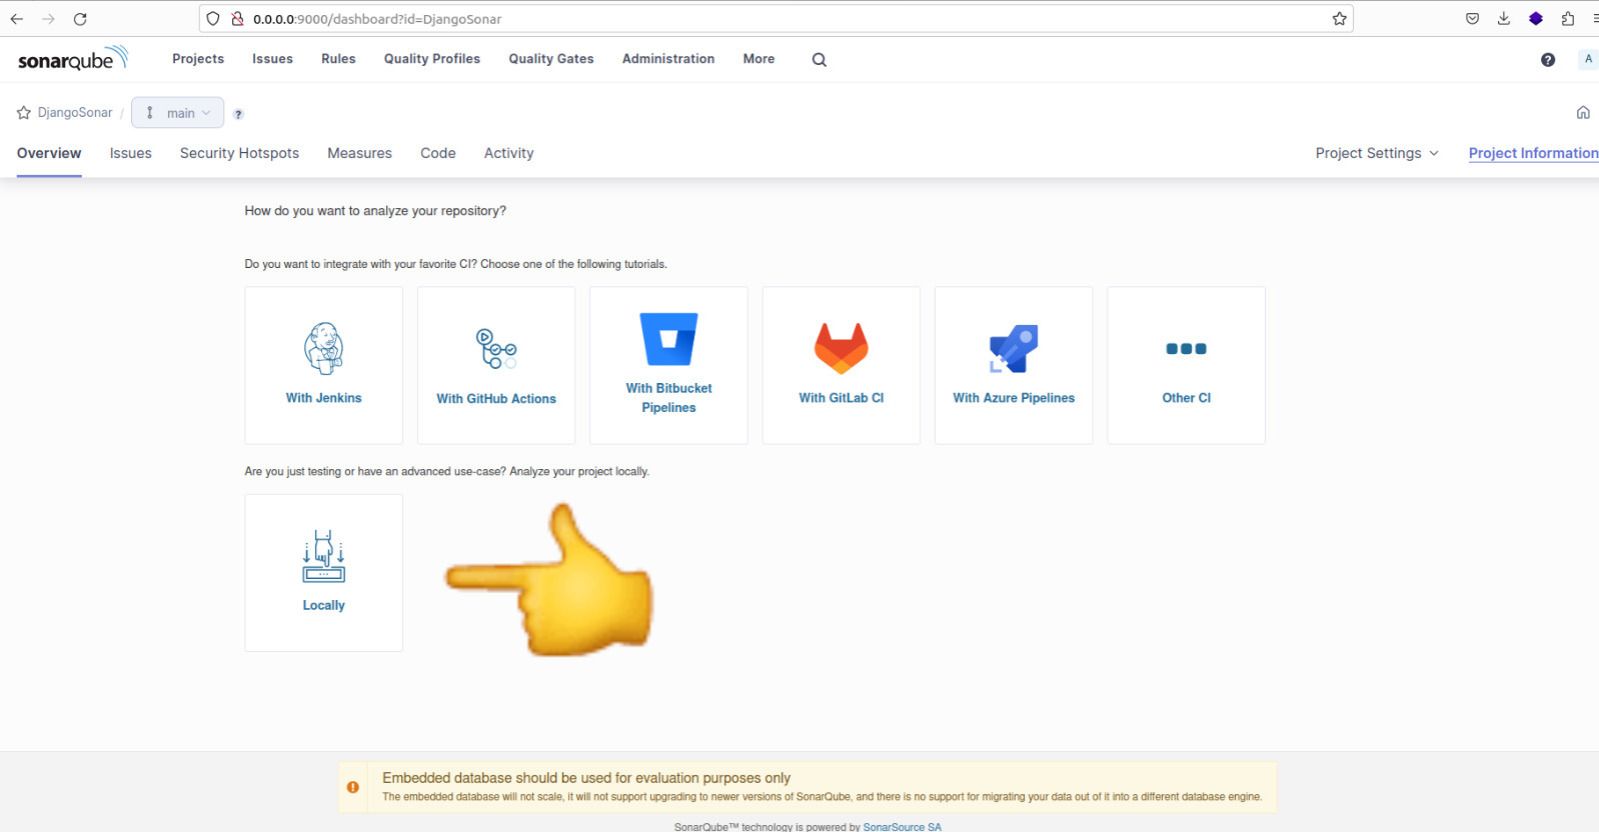Screen dimensions: 1599x832
Task: Open the Issues top menu
Action: tap(272, 59)
